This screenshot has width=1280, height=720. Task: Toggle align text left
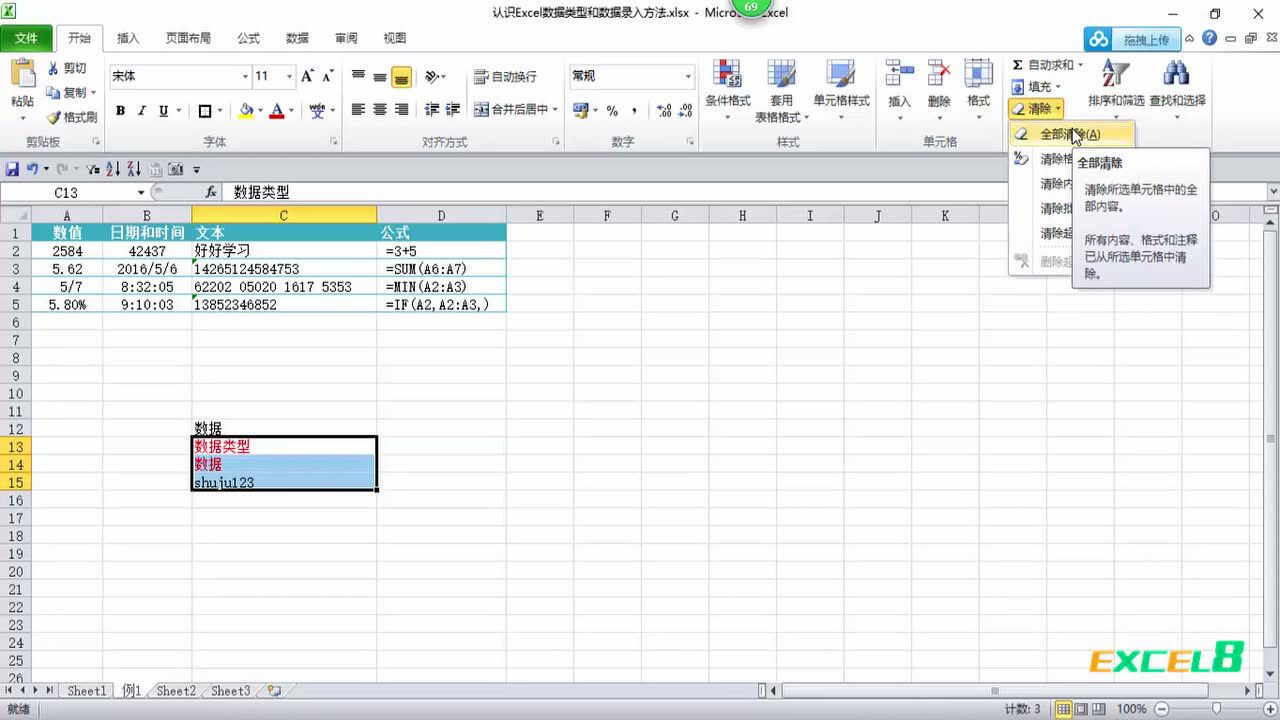pyautogui.click(x=358, y=110)
